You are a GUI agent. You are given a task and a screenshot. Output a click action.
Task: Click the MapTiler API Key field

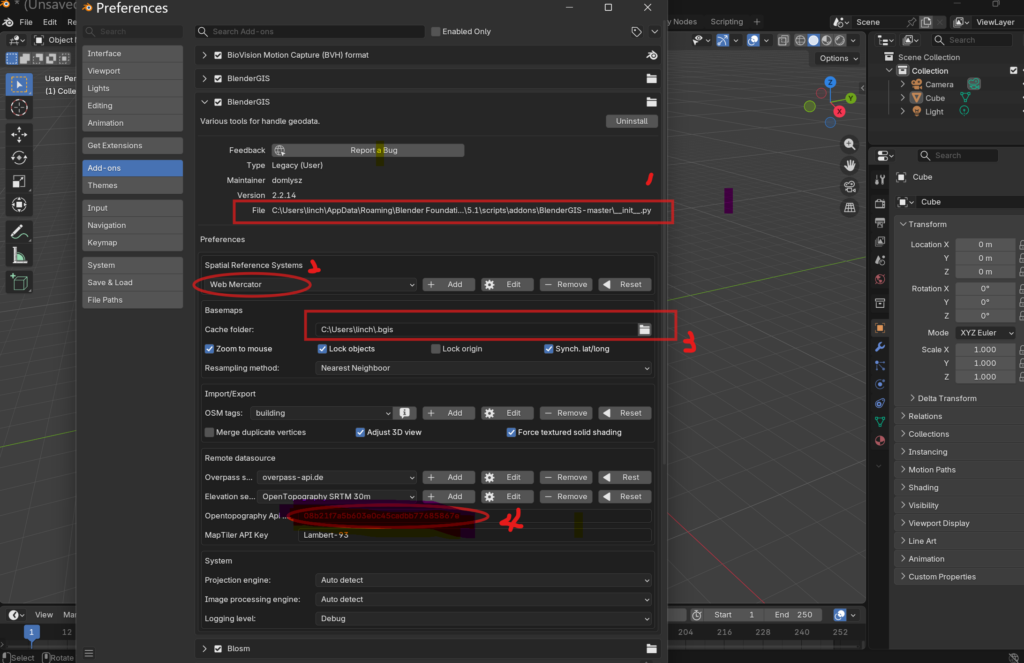click(474, 535)
